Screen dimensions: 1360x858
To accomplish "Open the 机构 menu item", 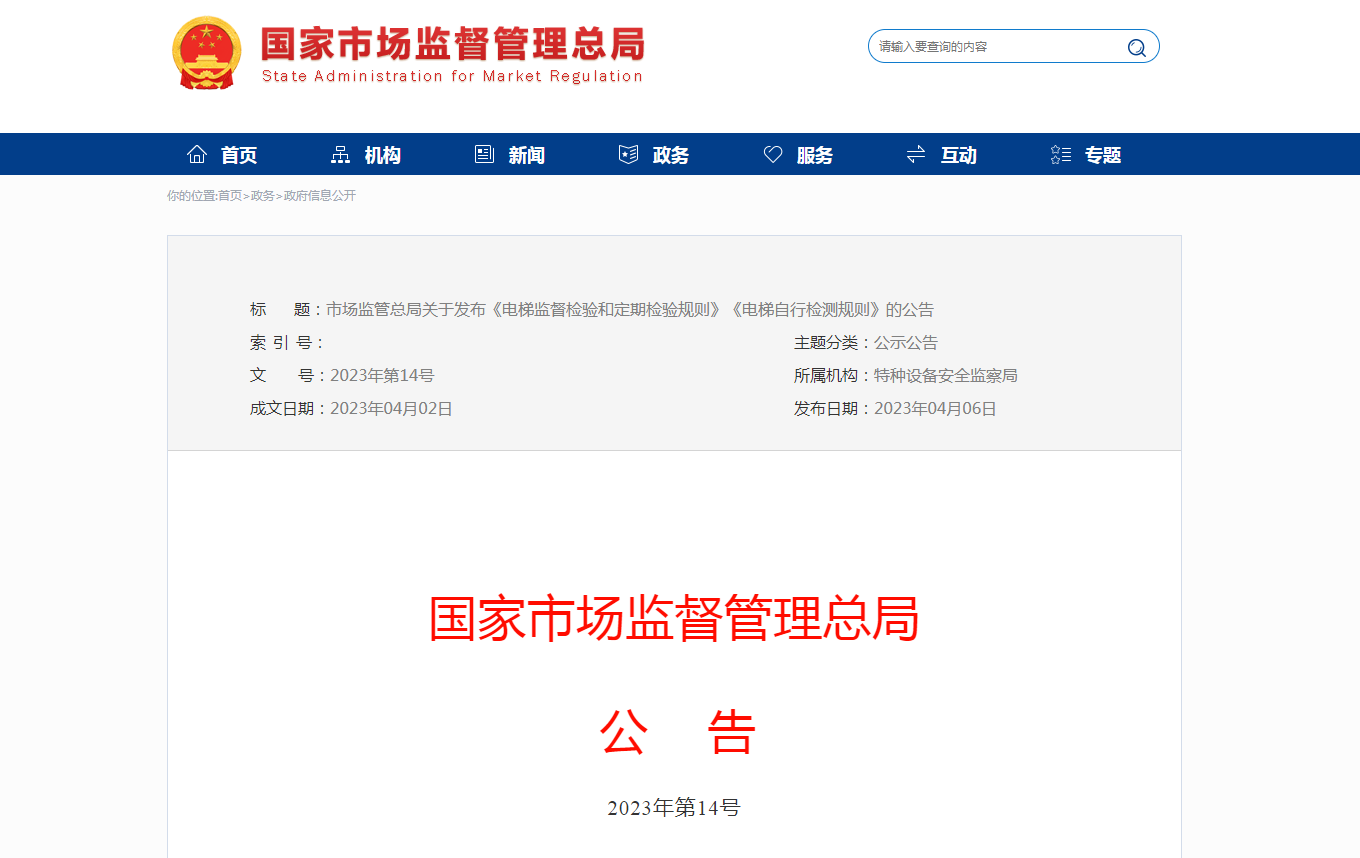I will coord(383,155).
